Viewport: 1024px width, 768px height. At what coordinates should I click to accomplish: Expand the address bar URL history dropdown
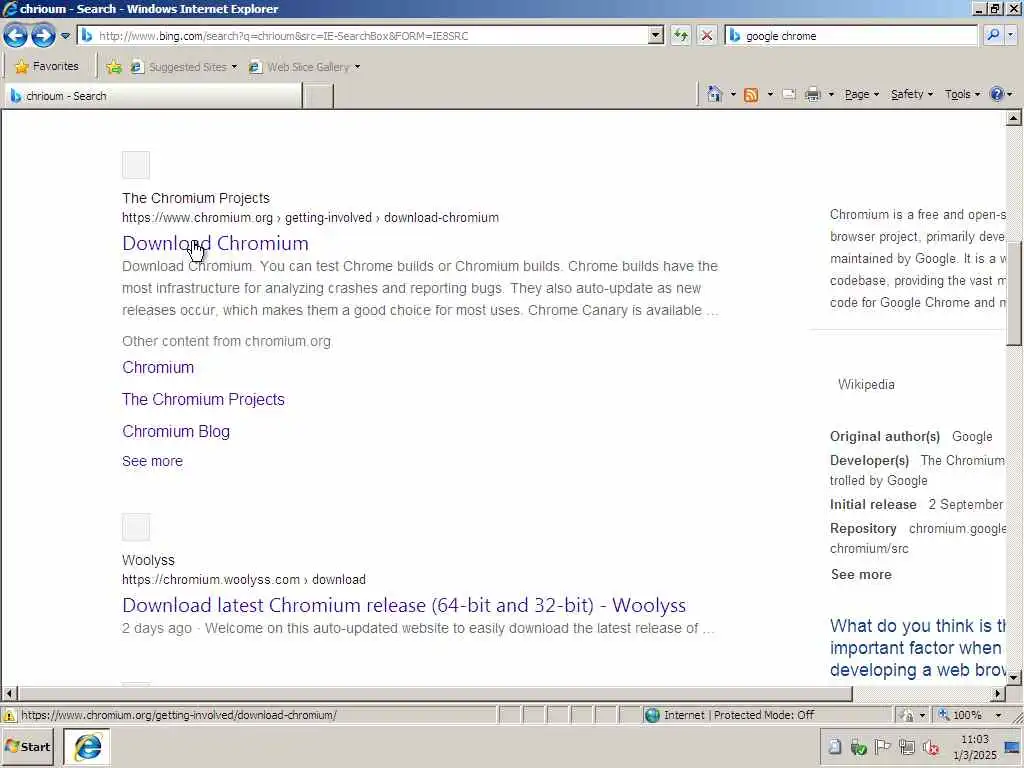tap(656, 36)
